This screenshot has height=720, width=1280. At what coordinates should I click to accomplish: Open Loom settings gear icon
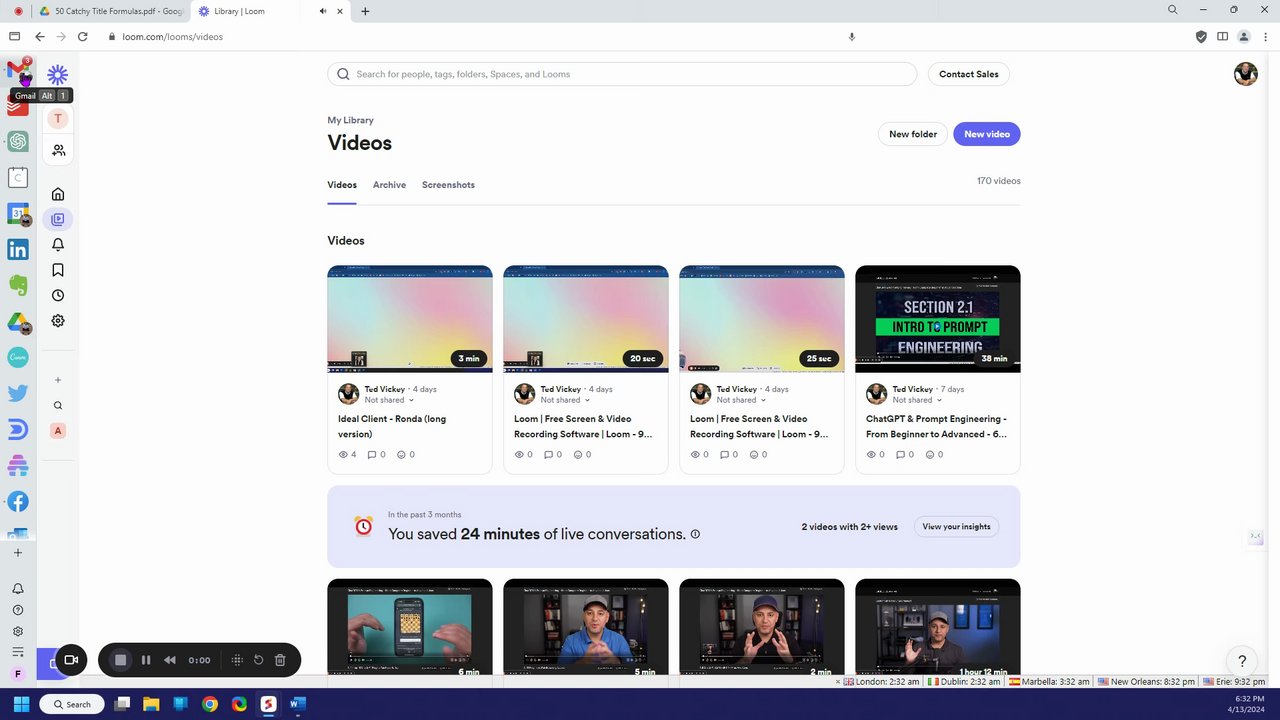tap(58, 321)
